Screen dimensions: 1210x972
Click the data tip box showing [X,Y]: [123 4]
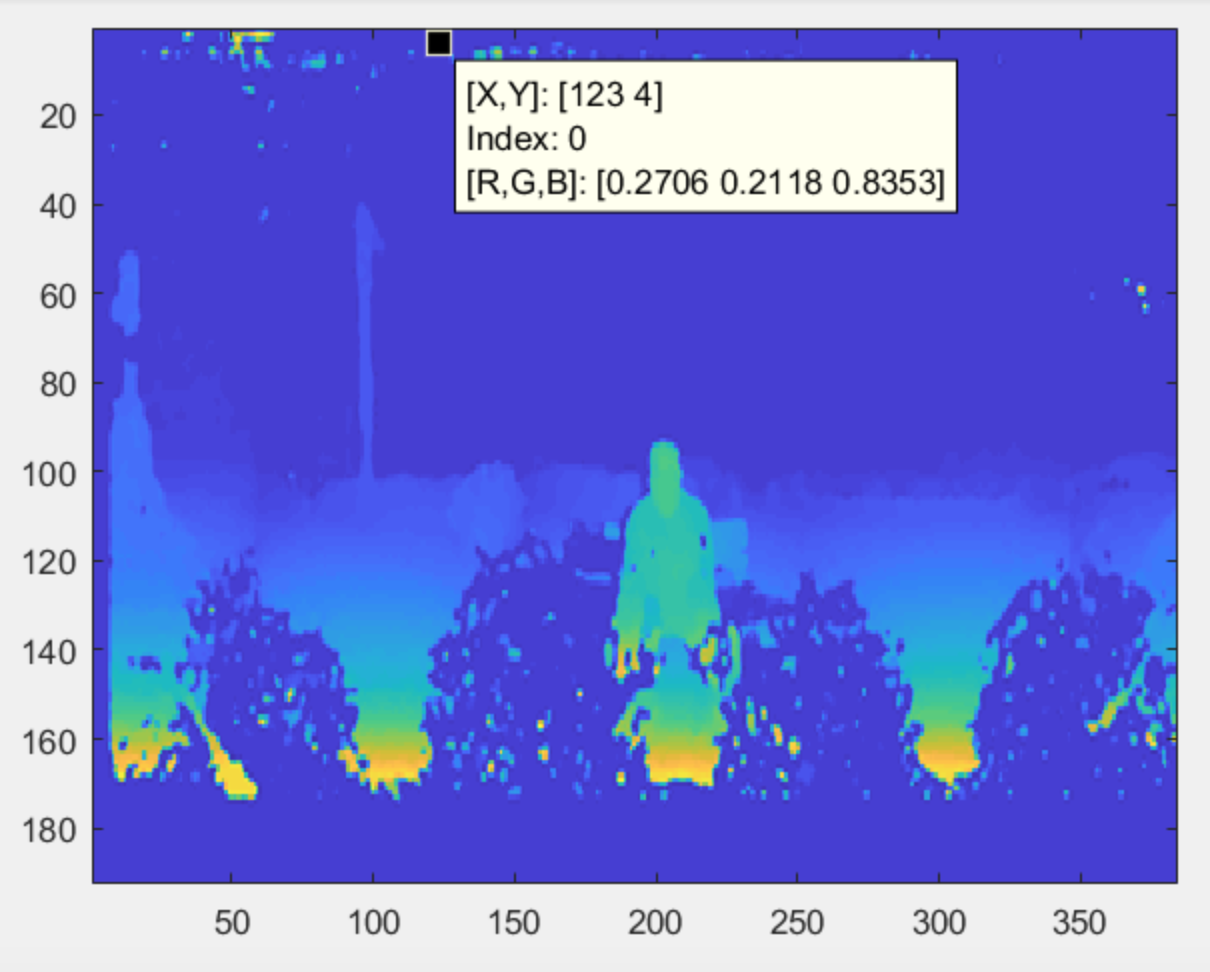click(x=706, y=136)
